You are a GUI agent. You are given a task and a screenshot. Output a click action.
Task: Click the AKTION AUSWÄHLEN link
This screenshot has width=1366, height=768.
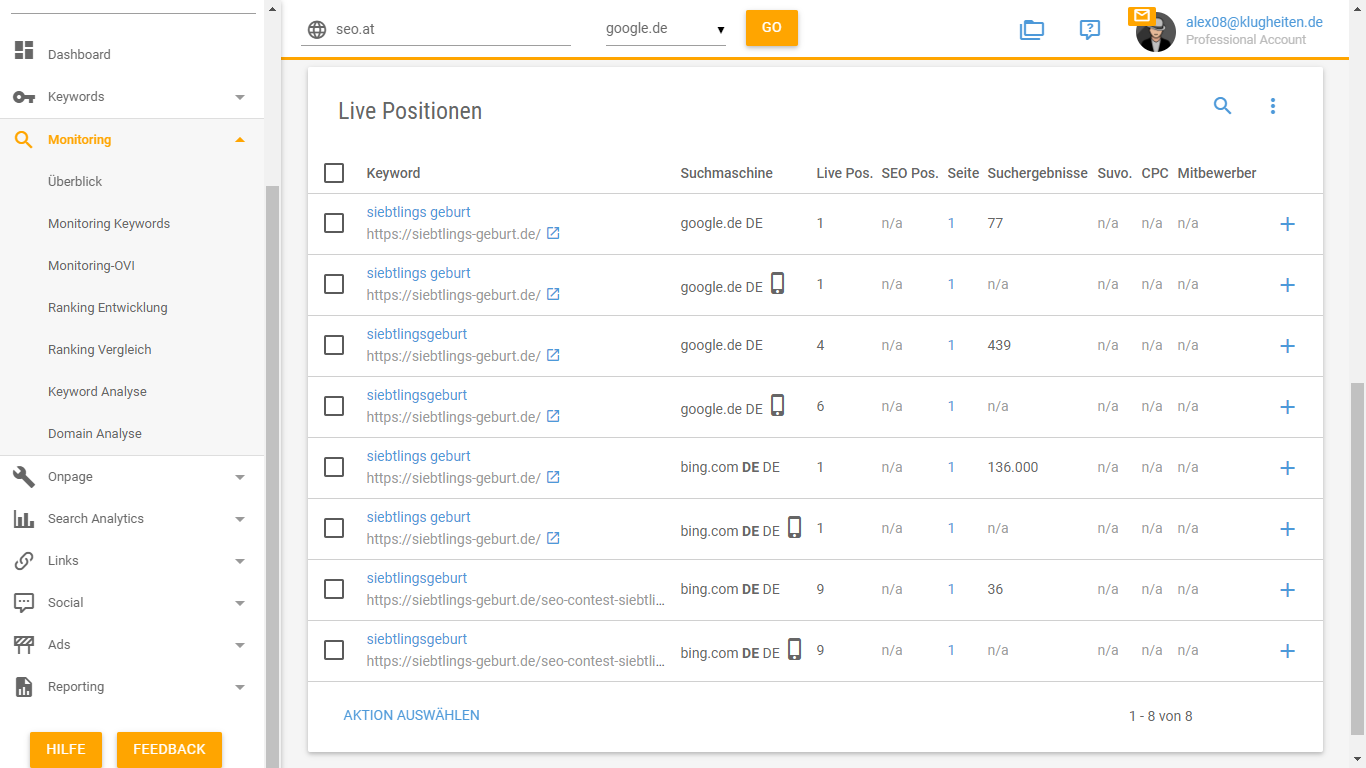pos(411,715)
